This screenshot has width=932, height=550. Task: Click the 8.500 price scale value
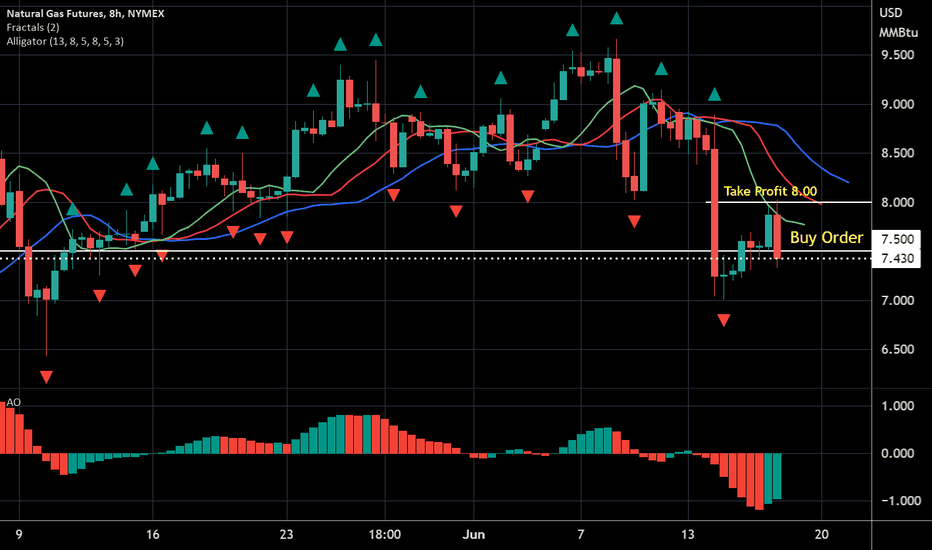pos(898,153)
